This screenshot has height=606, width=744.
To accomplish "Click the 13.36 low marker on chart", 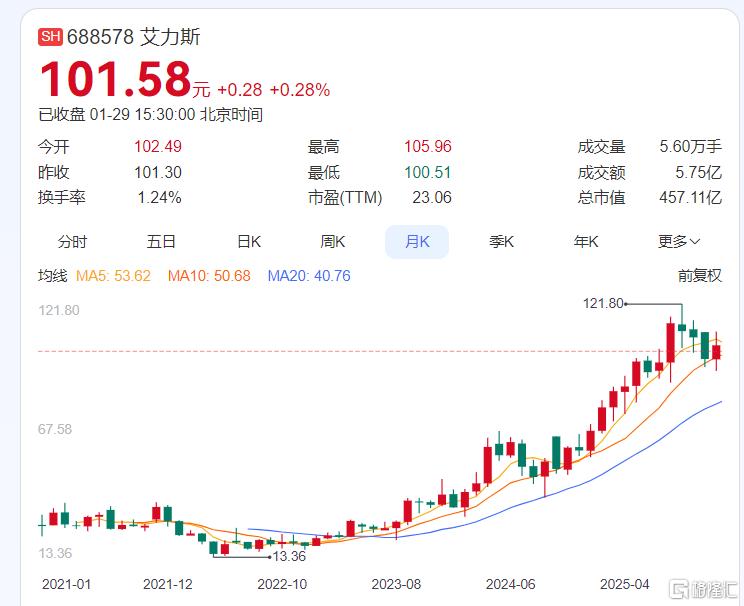I will tap(289, 556).
